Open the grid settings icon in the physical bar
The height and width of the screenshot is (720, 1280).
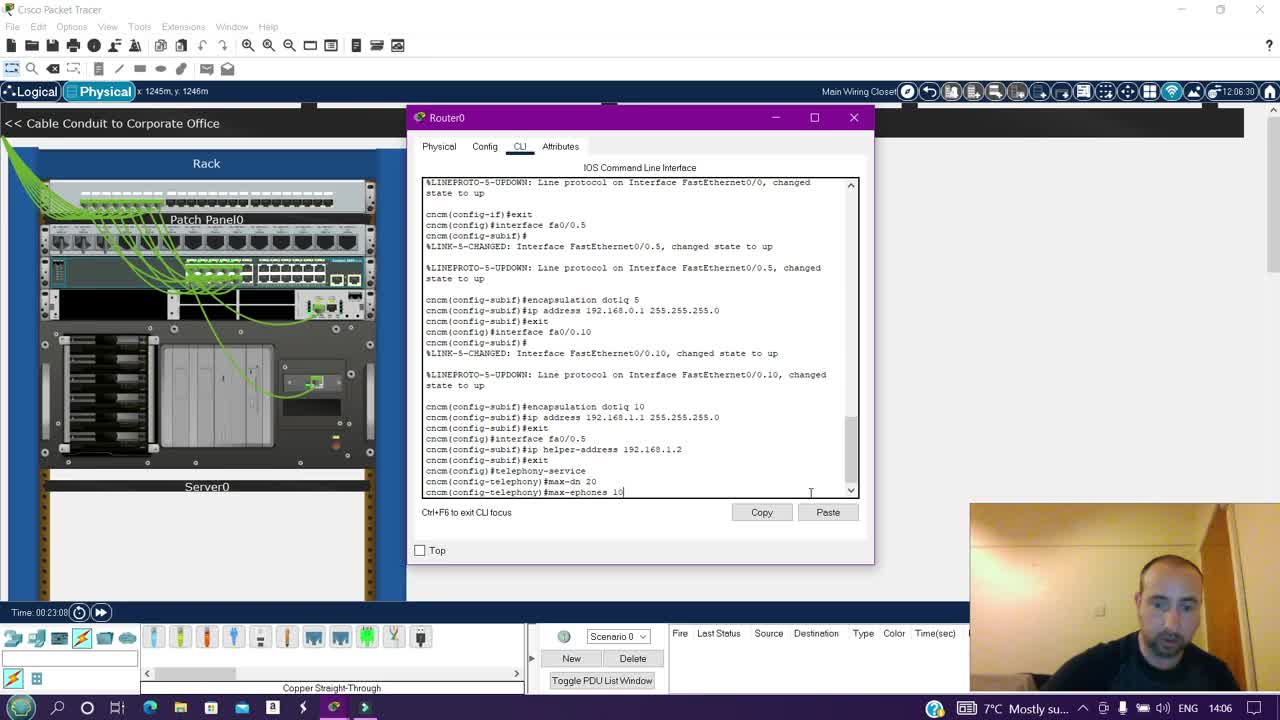point(1149,92)
